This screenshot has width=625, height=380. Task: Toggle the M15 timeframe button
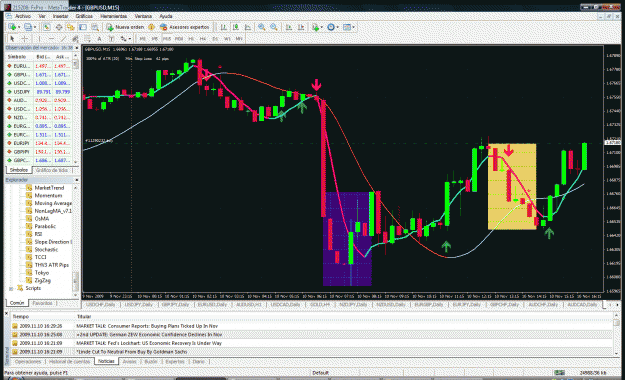pos(167,39)
